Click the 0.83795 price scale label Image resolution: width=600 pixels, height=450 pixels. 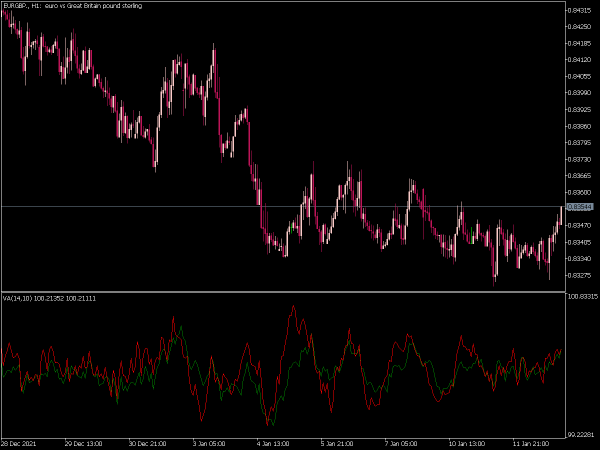pyautogui.click(x=580, y=143)
